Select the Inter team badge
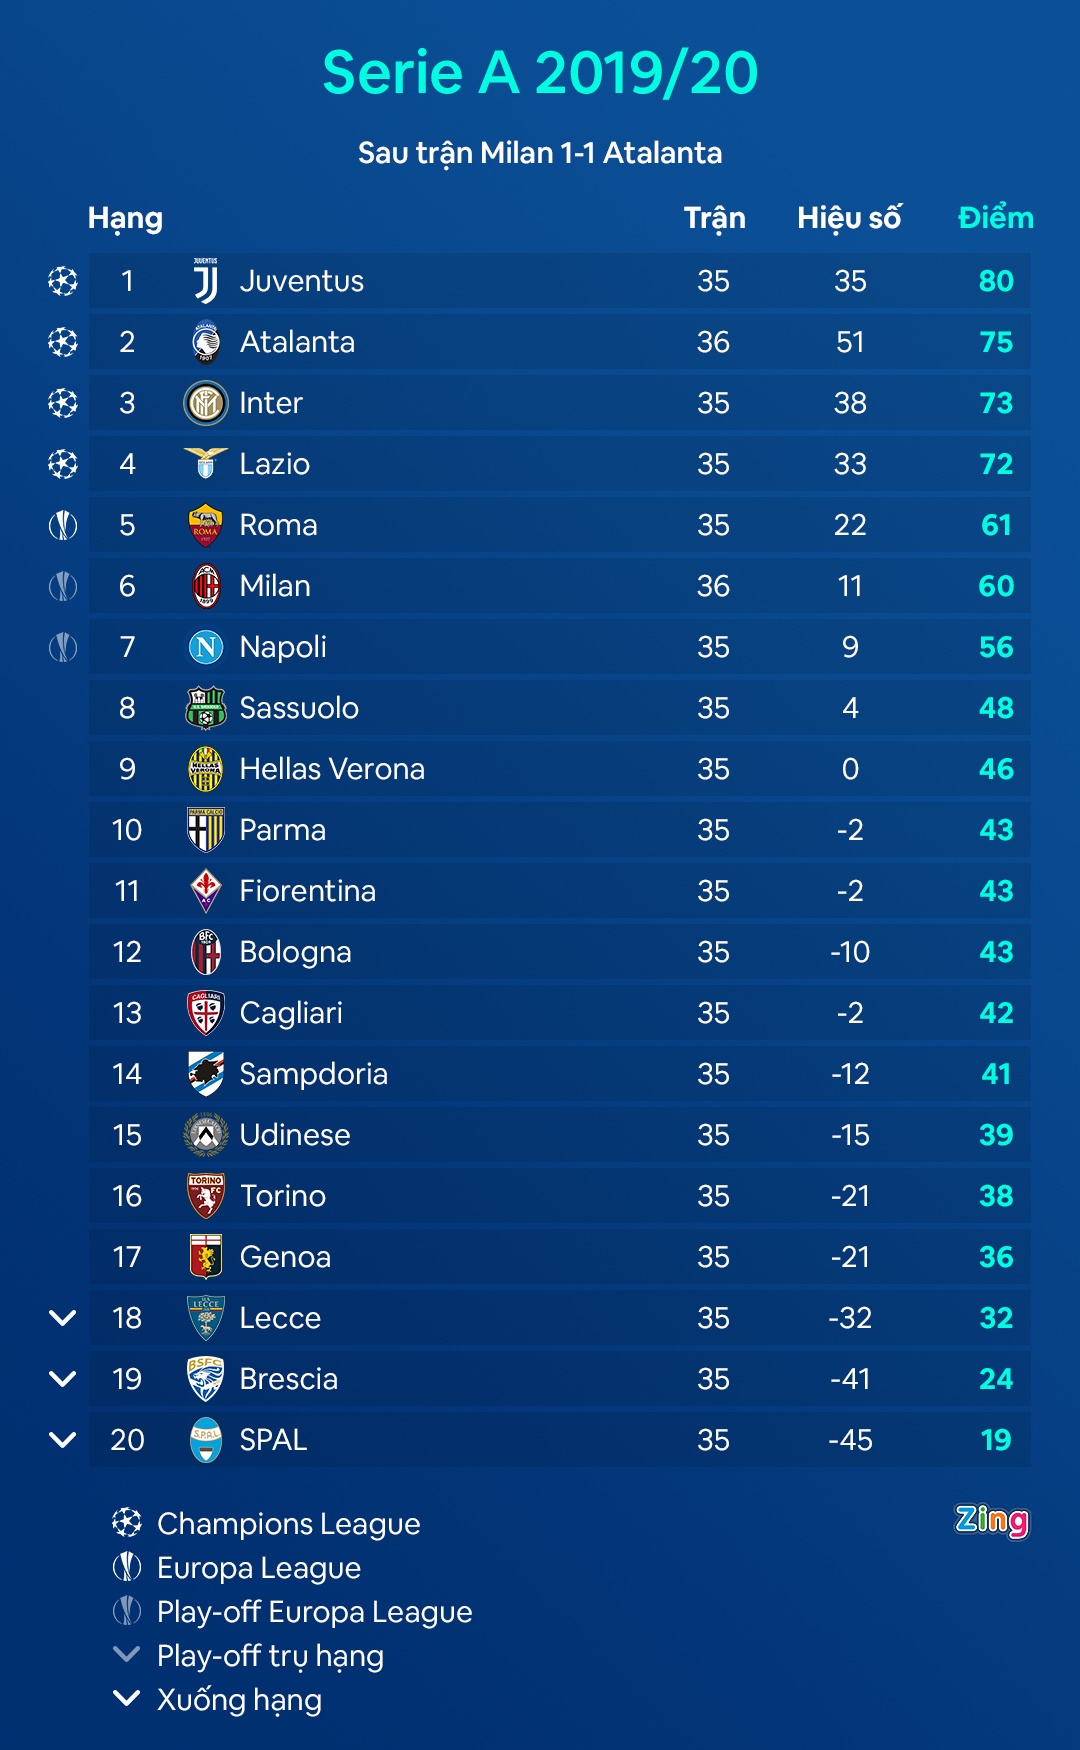This screenshot has height=1750, width=1080. 206,403
